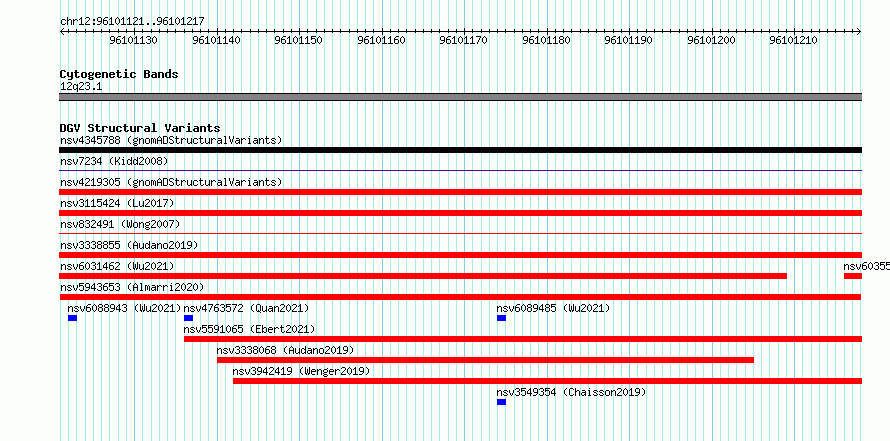Open the truncated nsv60355 label at right

(866, 266)
